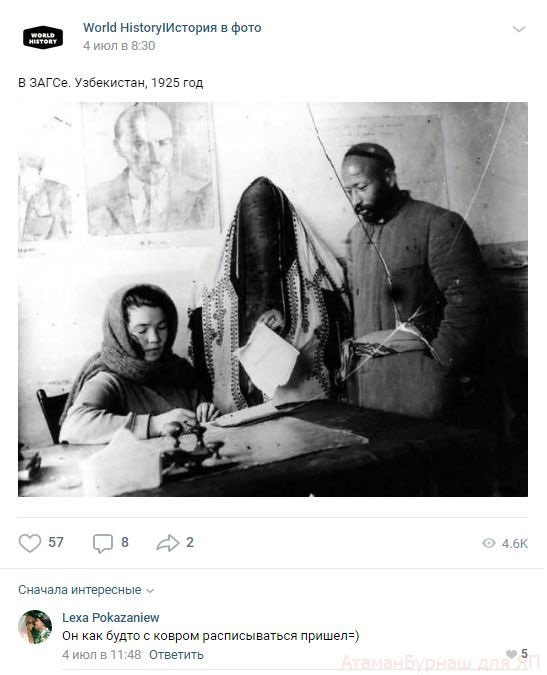Open Lexa Pokazaniew profile name link
547x675 pixels.
point(111,618)
